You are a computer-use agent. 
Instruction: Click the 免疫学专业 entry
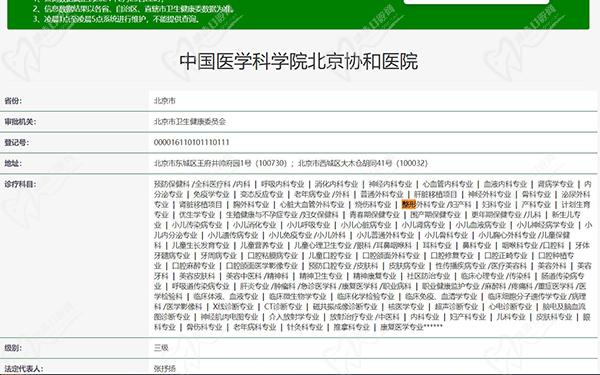click(211, 194)
